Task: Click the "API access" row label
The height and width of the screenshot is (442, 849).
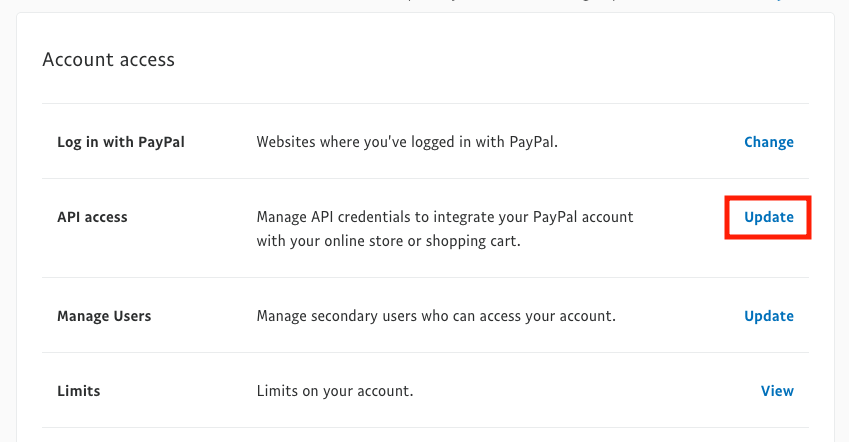Action: pos(92,217)
